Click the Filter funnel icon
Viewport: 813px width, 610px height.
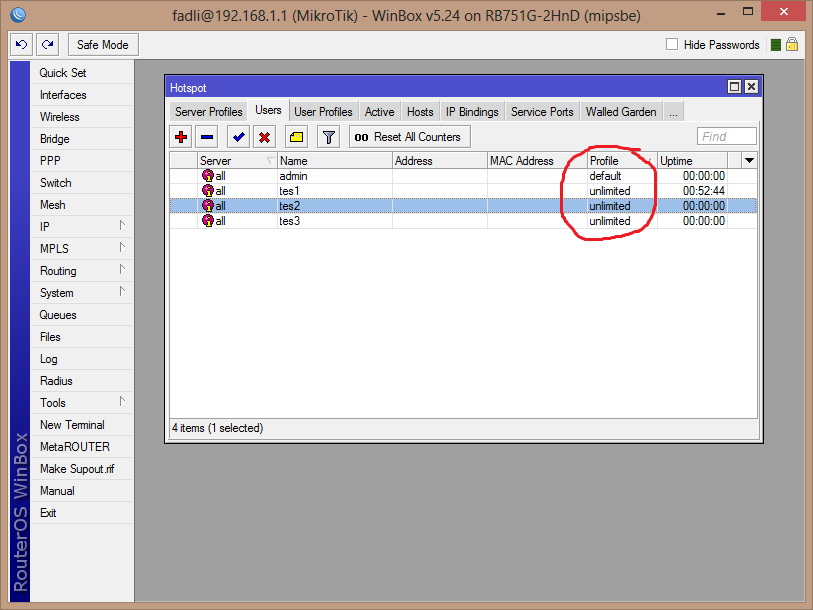coord(328,136)
